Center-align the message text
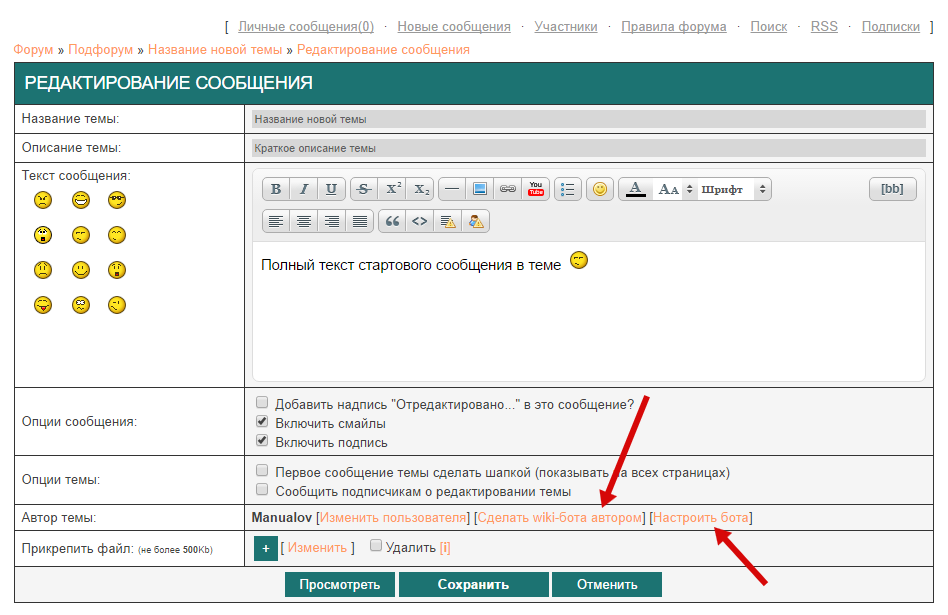 point(304,221)
